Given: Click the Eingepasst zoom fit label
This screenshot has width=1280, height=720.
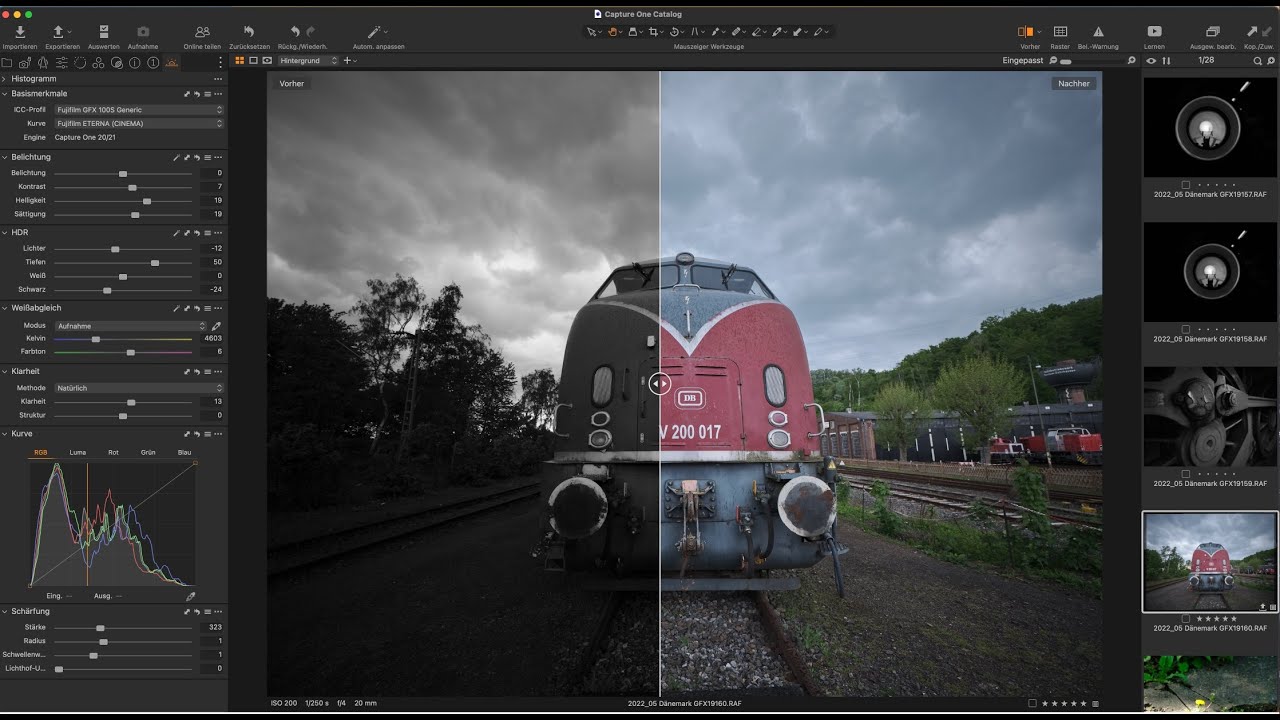Looking at the screenshot, I should coord(1022,61).
